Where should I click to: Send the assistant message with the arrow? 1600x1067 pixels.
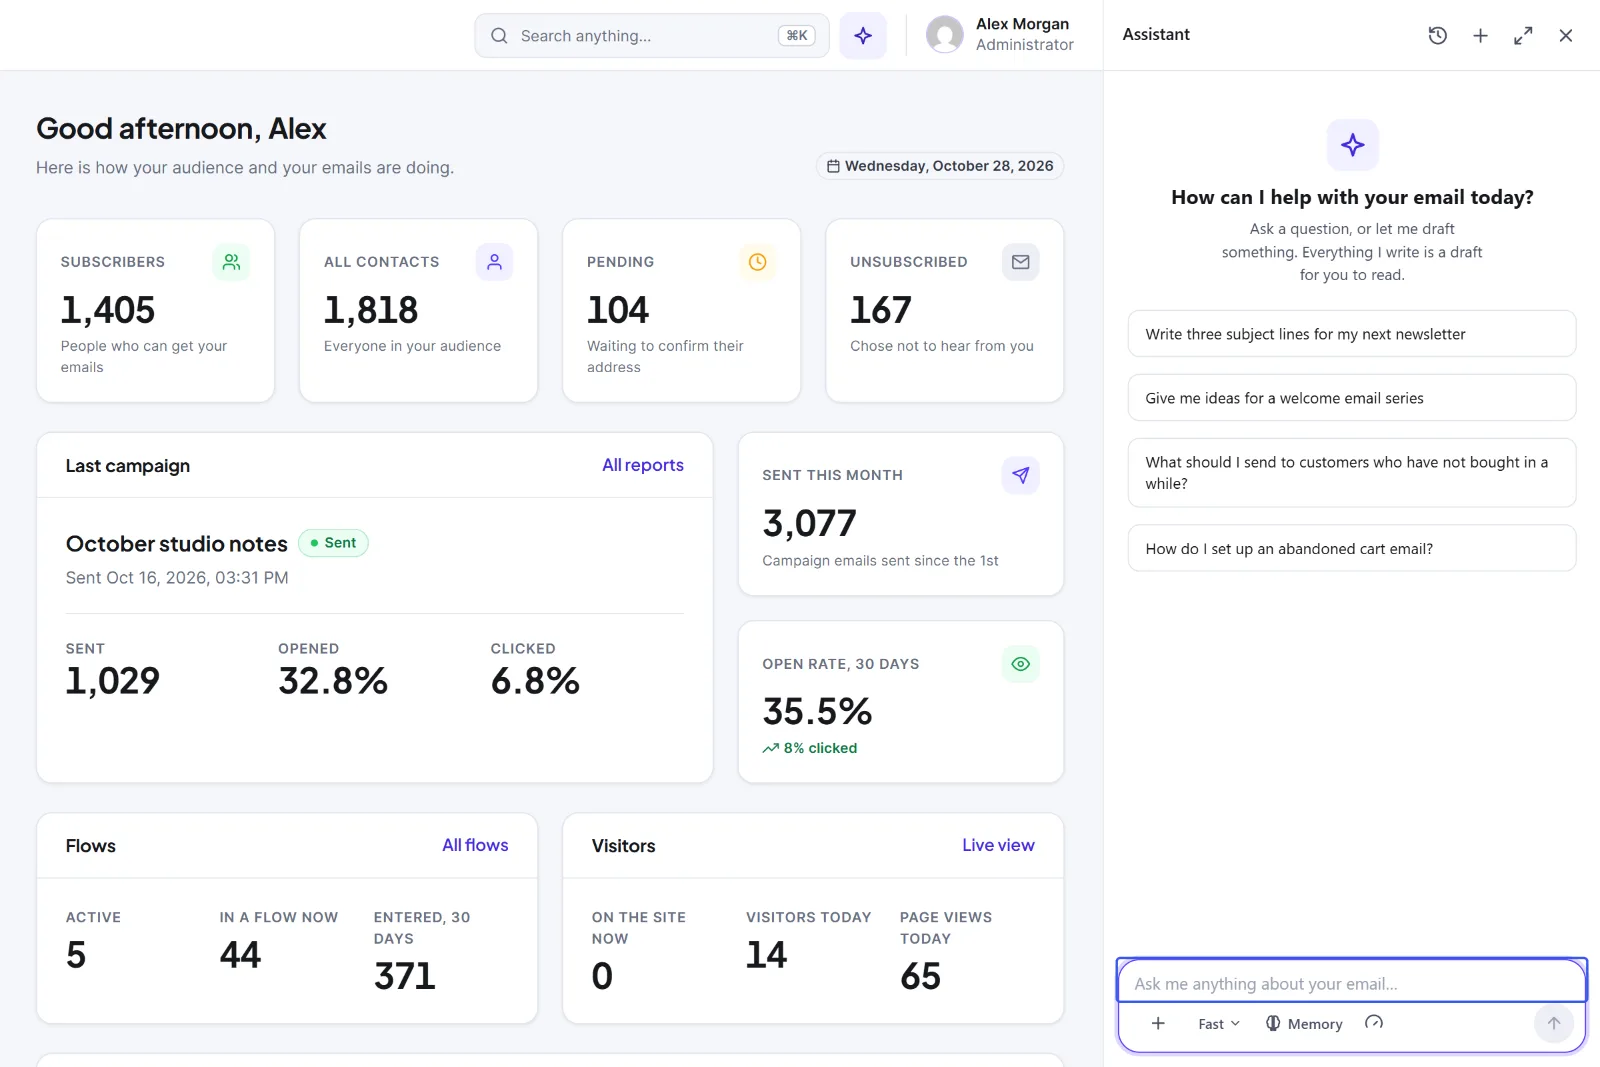(x=1554, y=1023)
